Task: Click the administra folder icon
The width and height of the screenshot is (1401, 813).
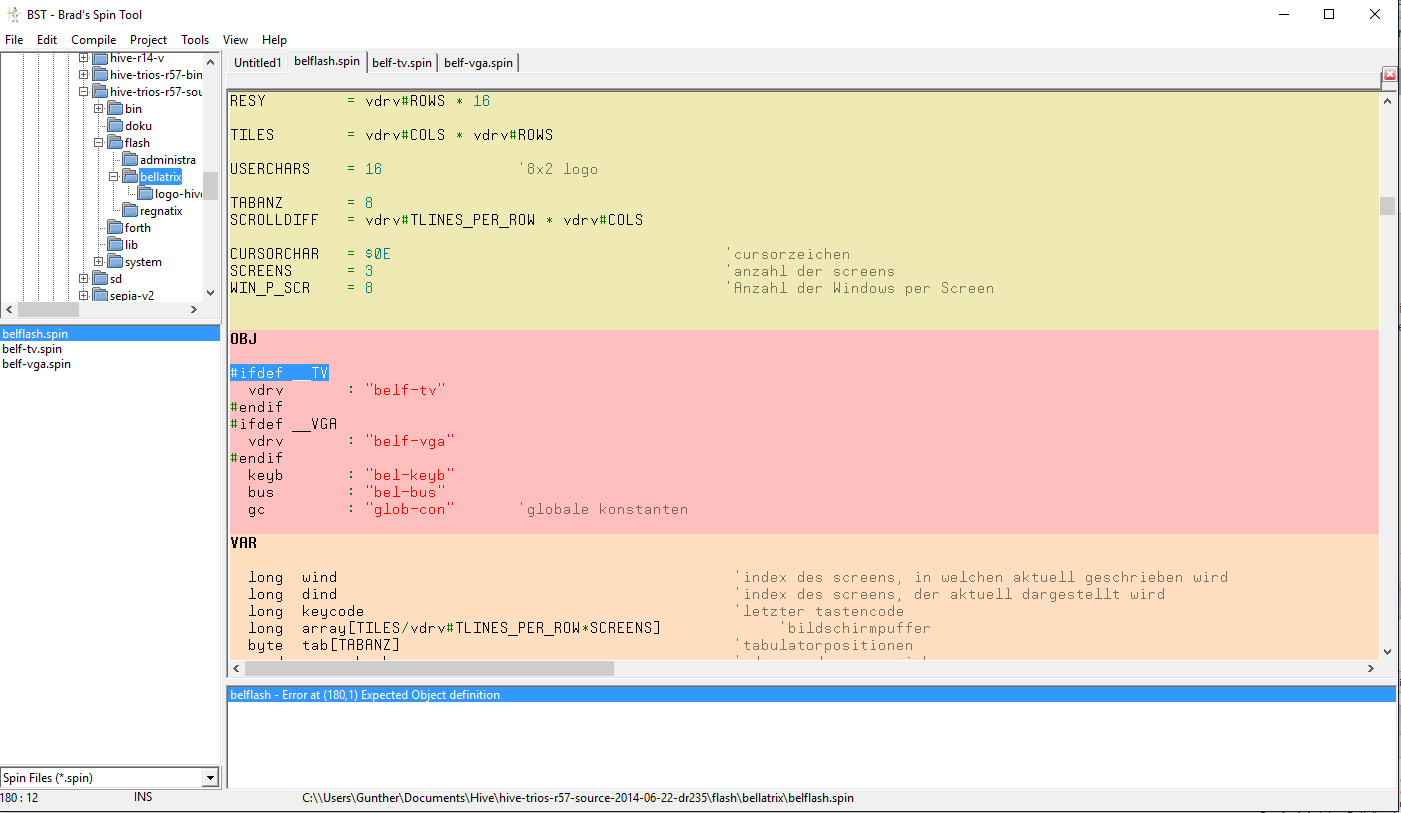Action: click(130, 160)
